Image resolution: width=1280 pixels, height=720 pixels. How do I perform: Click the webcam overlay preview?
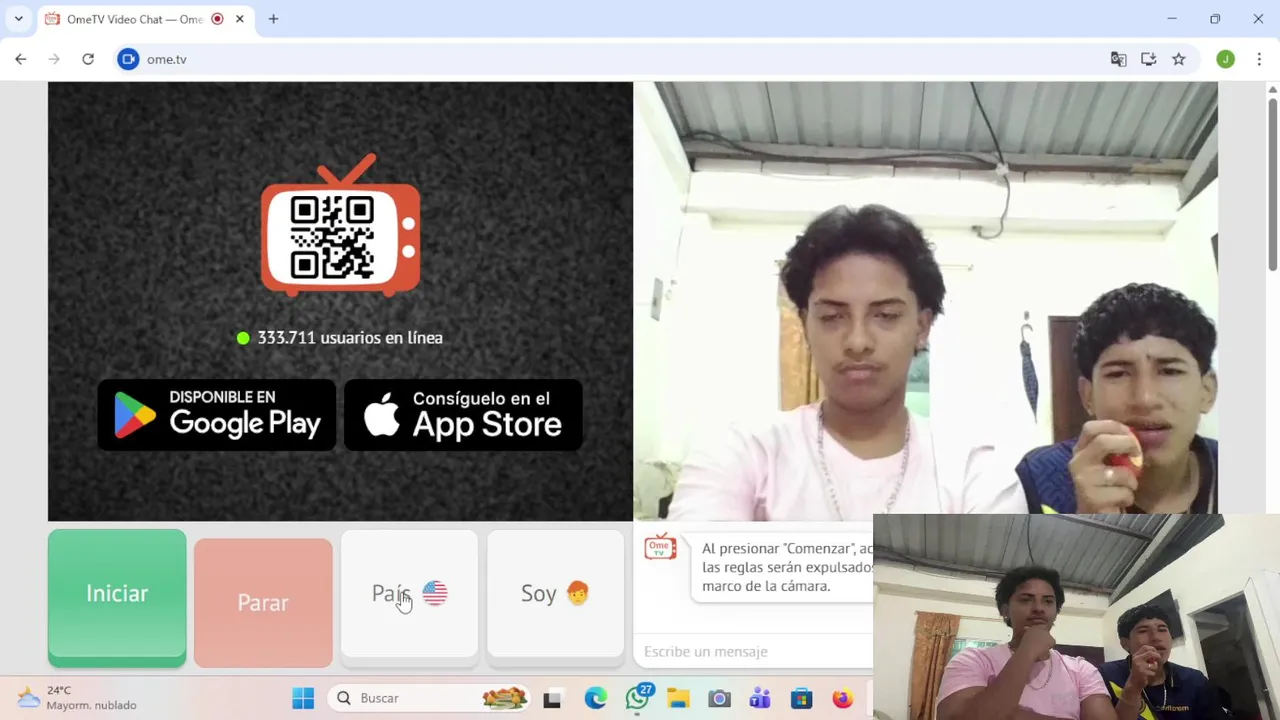click(x=1076, y=617)
